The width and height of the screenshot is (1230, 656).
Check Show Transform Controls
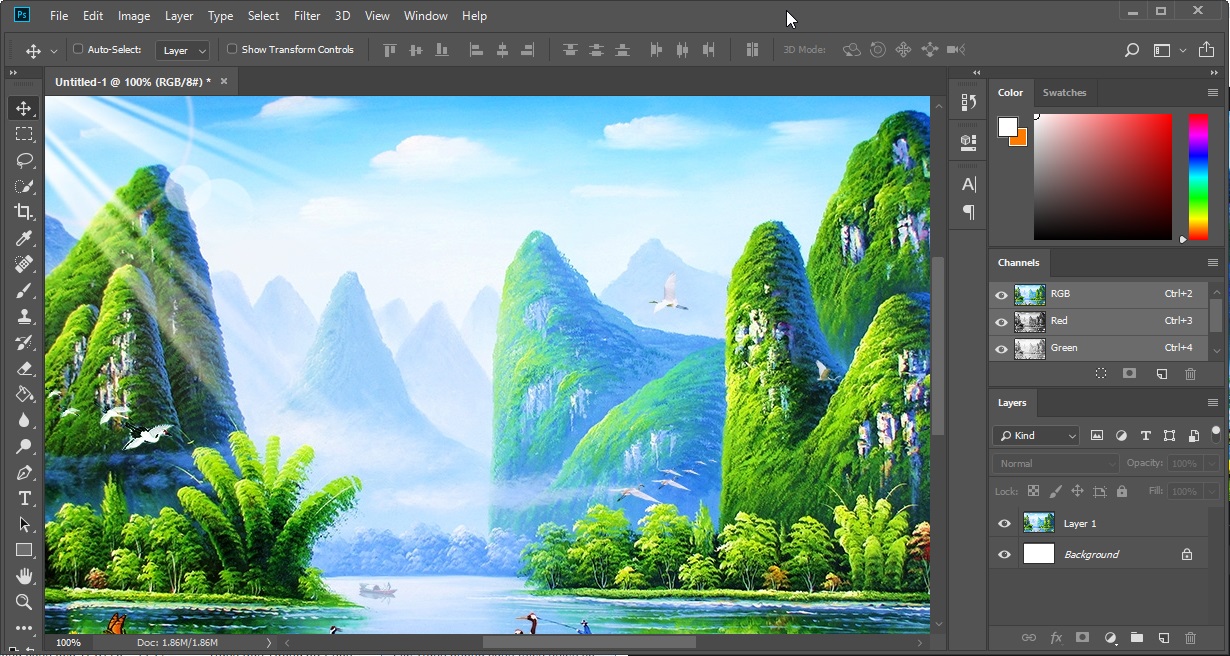pyautogui.click(x=232, y=49)
